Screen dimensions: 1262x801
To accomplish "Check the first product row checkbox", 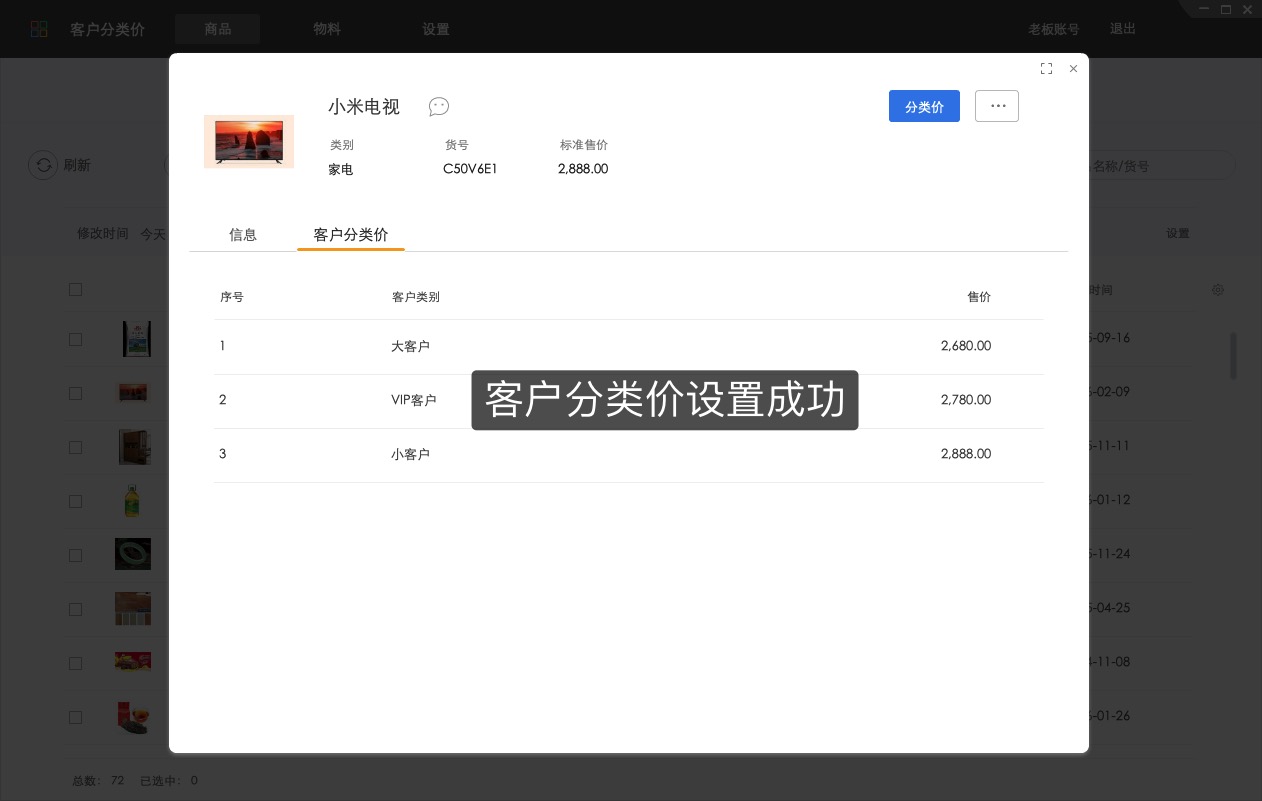I will click(x=75, y=339).
